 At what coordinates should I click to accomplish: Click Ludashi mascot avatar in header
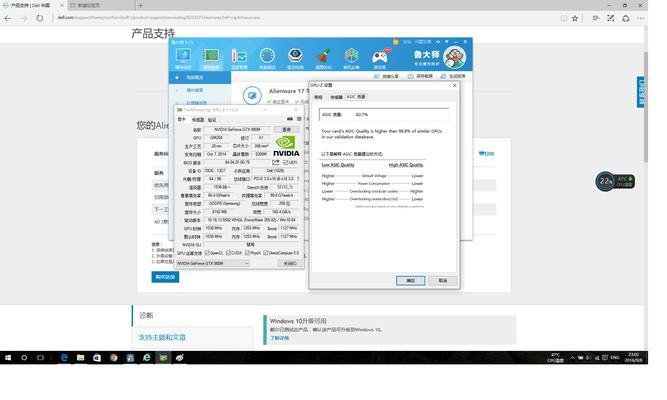point(454,57)
